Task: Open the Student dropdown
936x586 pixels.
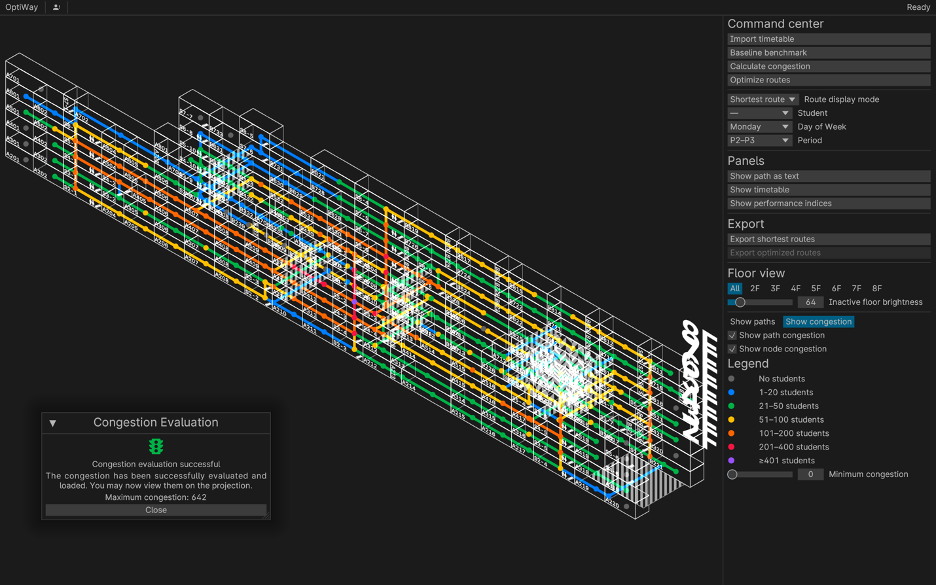Action: [x=759, y=113]
